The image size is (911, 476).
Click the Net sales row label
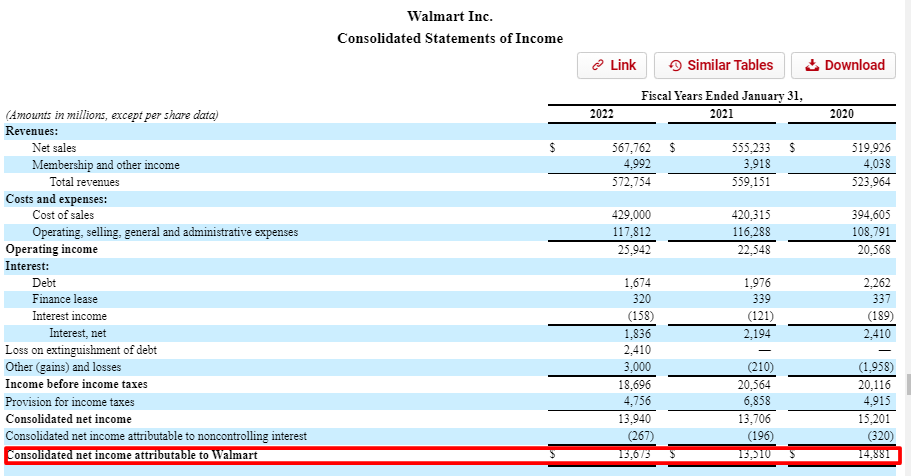pyautogui.click(x=54, y=148)
